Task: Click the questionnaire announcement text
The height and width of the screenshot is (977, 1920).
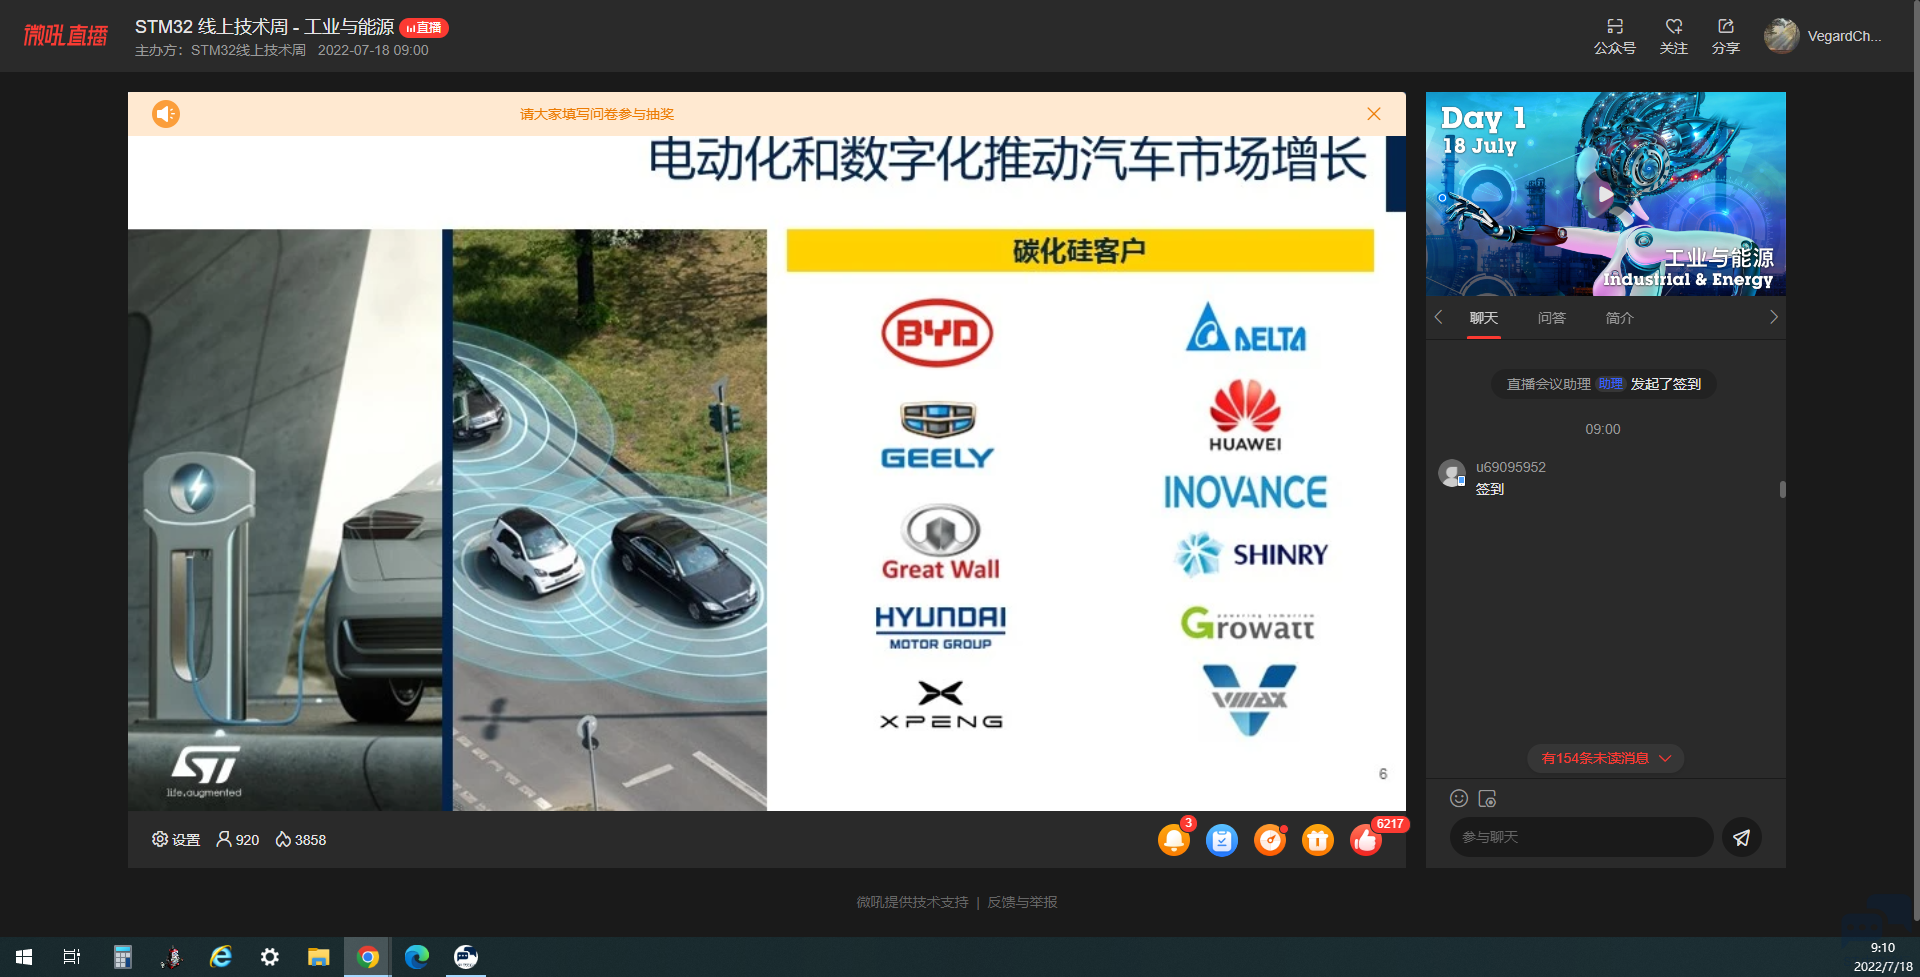Action: click(597, 114)
